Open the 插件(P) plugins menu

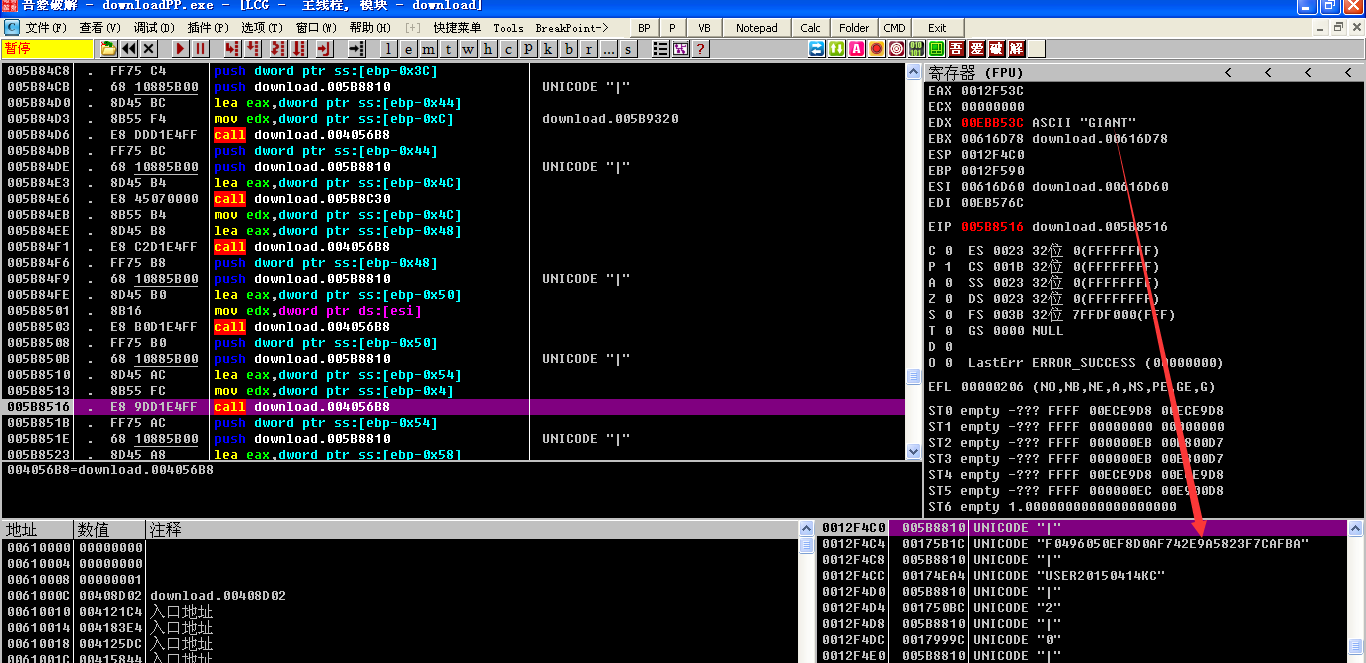207,28
